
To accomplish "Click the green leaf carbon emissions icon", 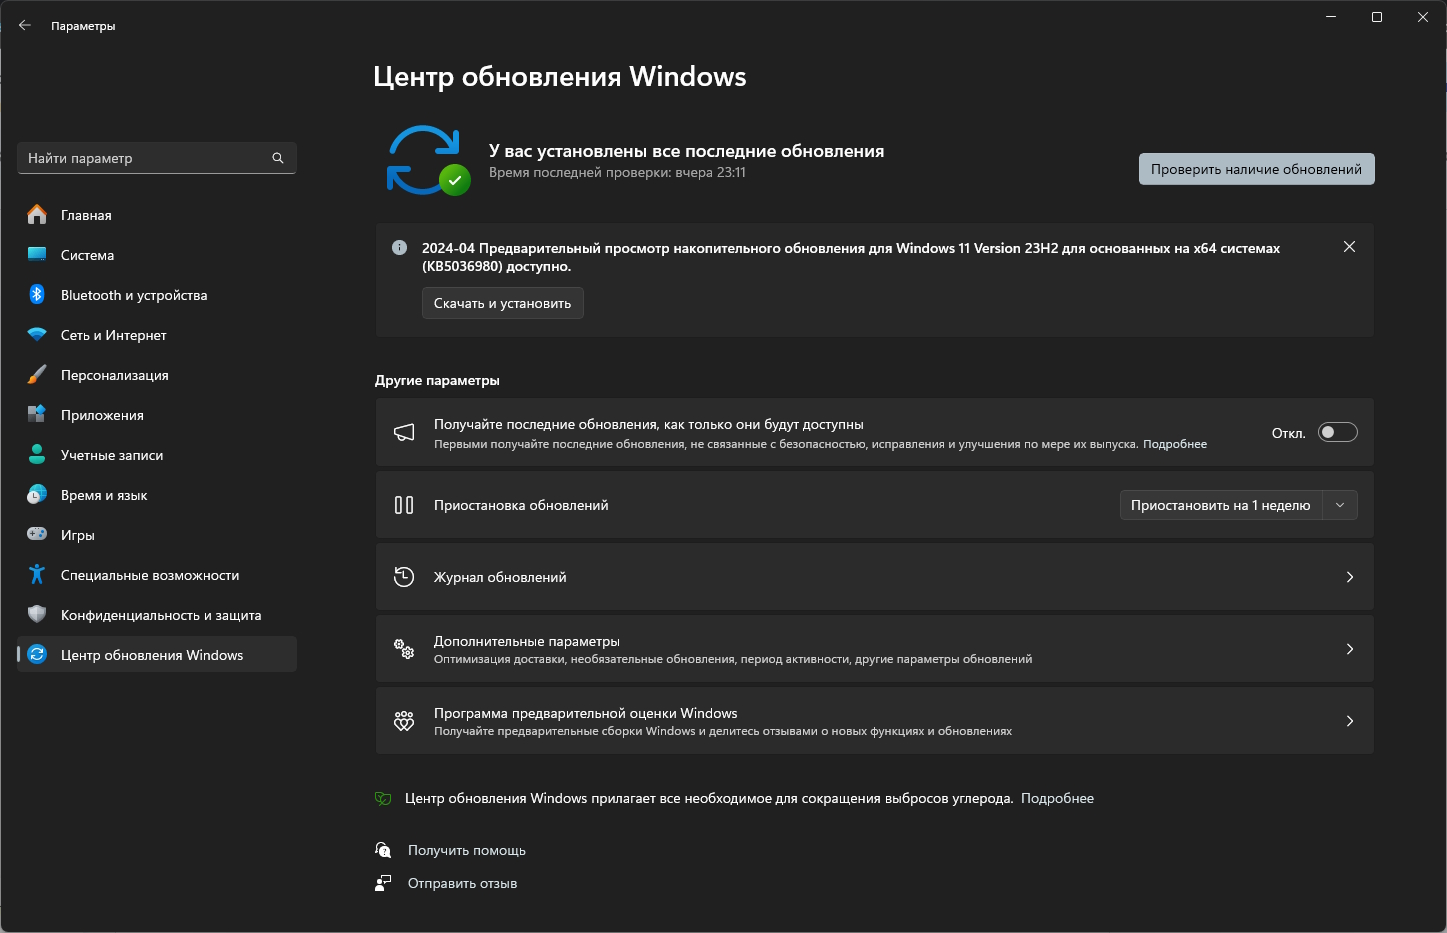I will tap(382, 798).
